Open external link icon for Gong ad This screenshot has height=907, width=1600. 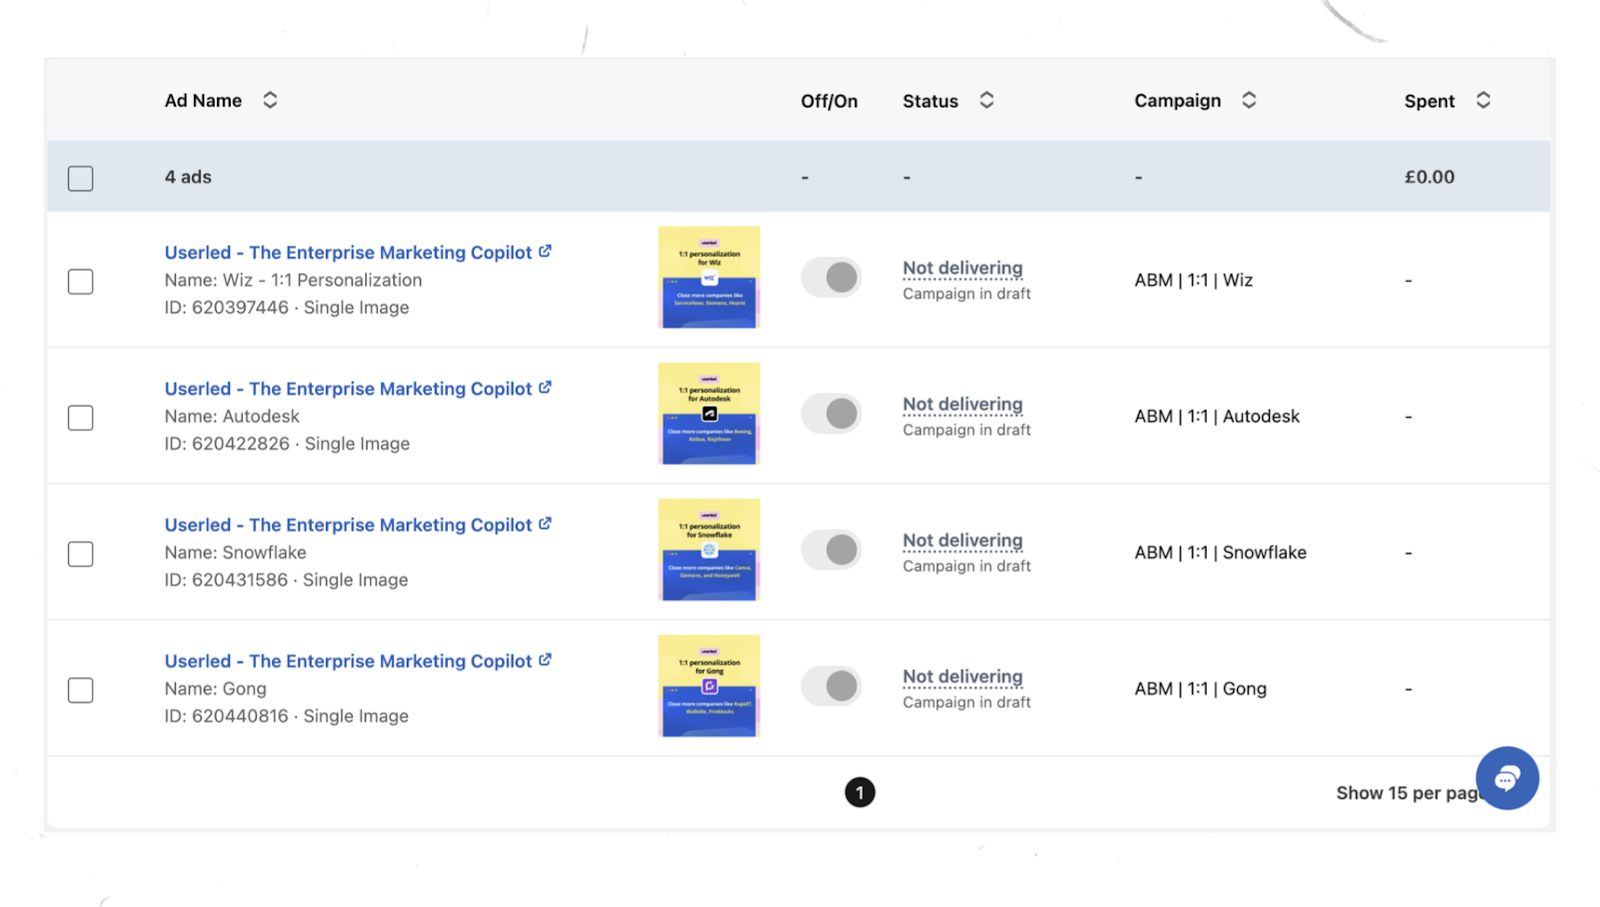[545, 660]
